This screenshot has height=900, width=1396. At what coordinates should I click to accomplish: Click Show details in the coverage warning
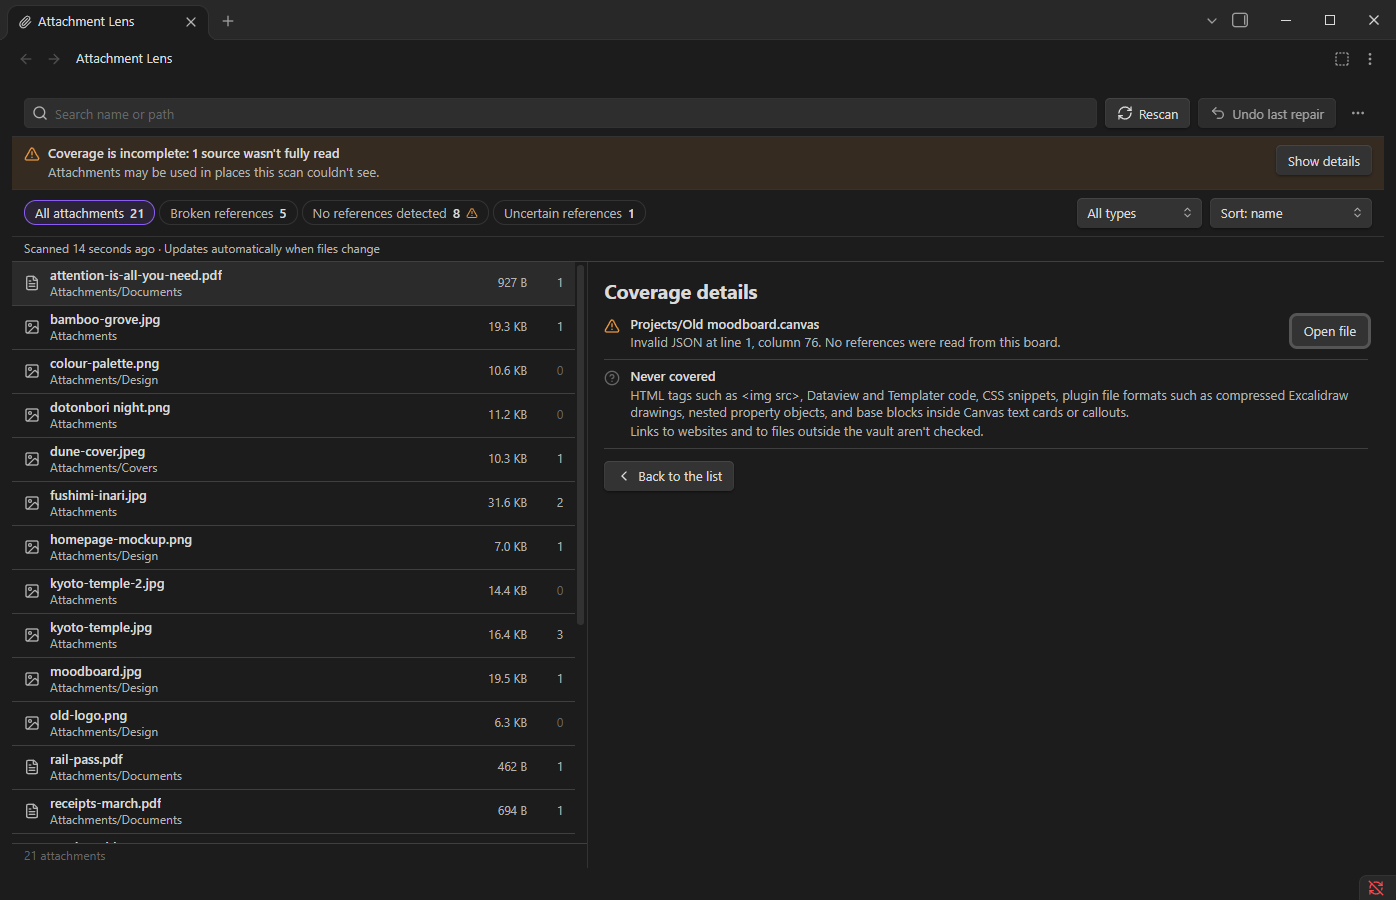click(1323, 161)
